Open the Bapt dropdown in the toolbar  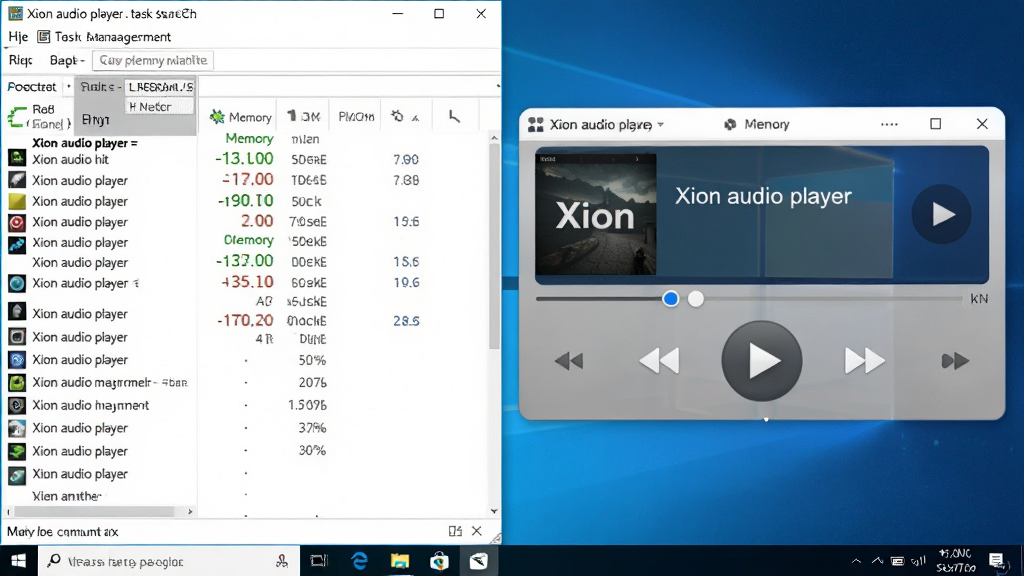coord(67,60)
